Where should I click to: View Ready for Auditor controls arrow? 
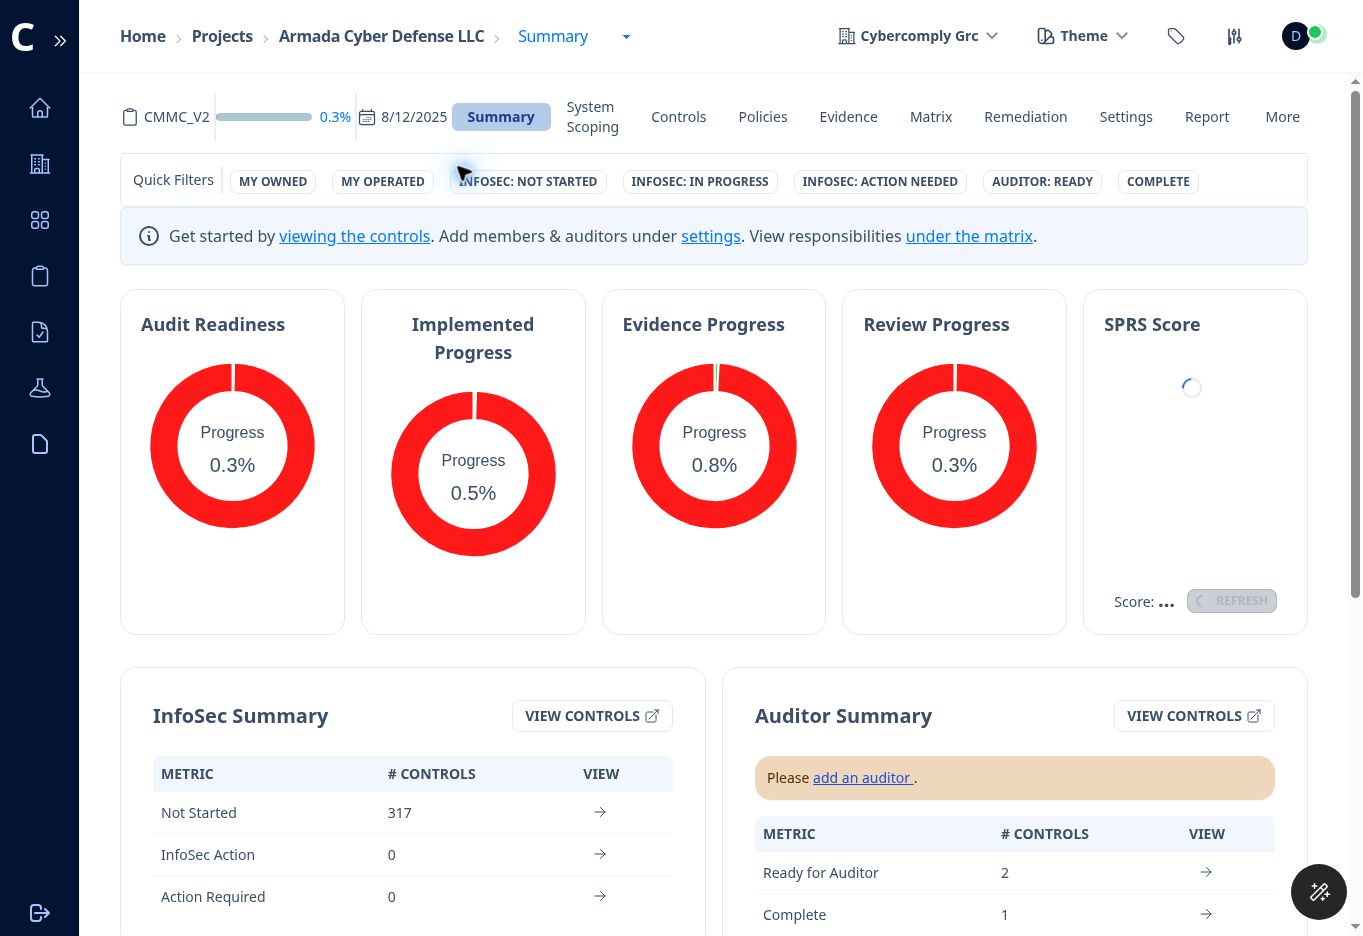pos(1206,872)
